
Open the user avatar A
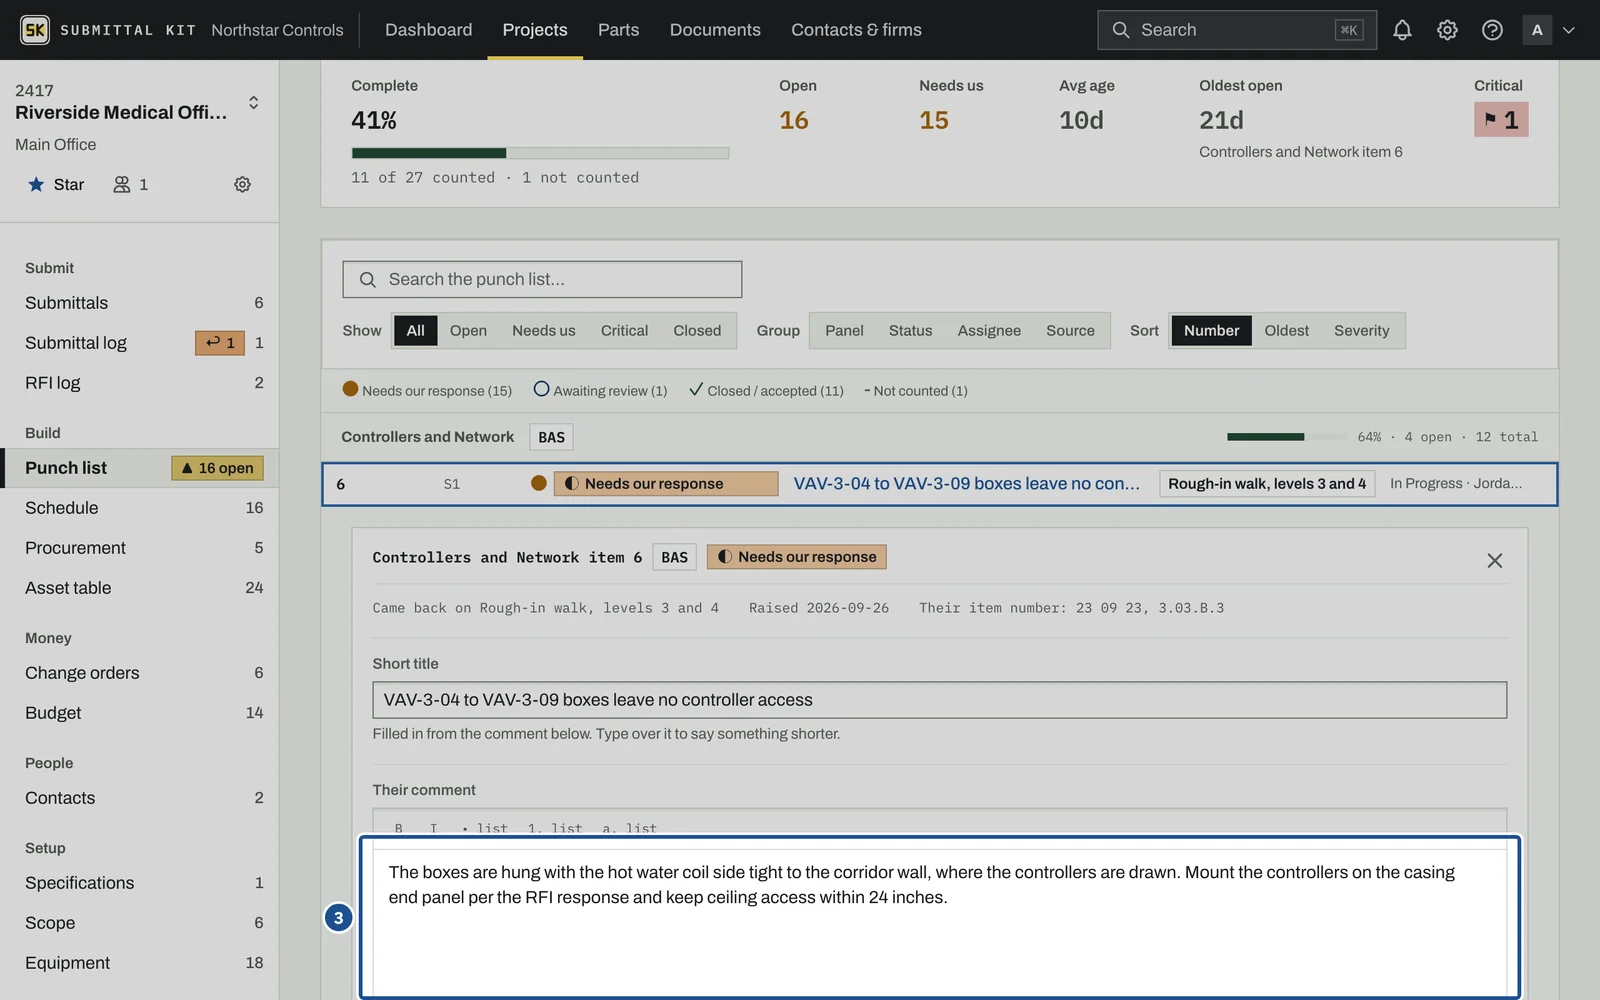(x=1537, y=30)
